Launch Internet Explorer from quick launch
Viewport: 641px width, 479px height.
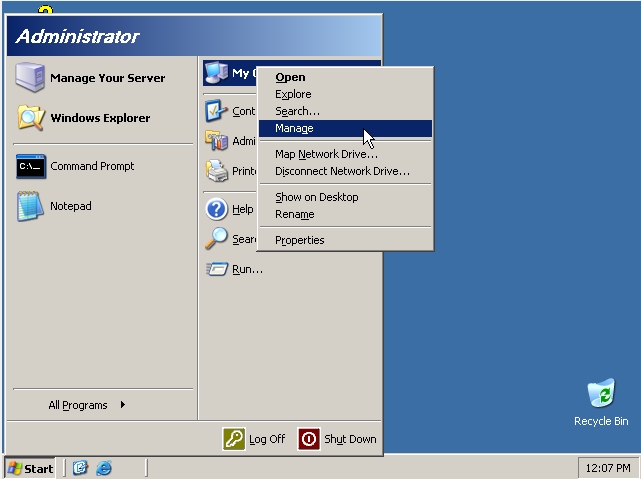tap(104, 468)
